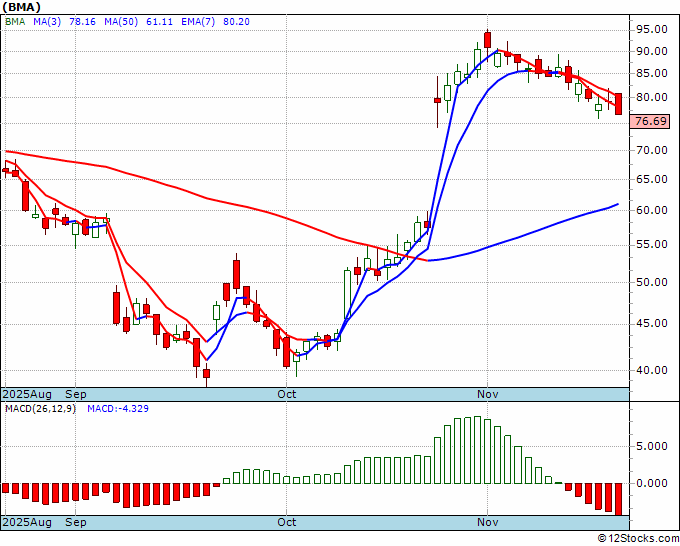Click the last red candlestick near 76.69

point(618,104)
